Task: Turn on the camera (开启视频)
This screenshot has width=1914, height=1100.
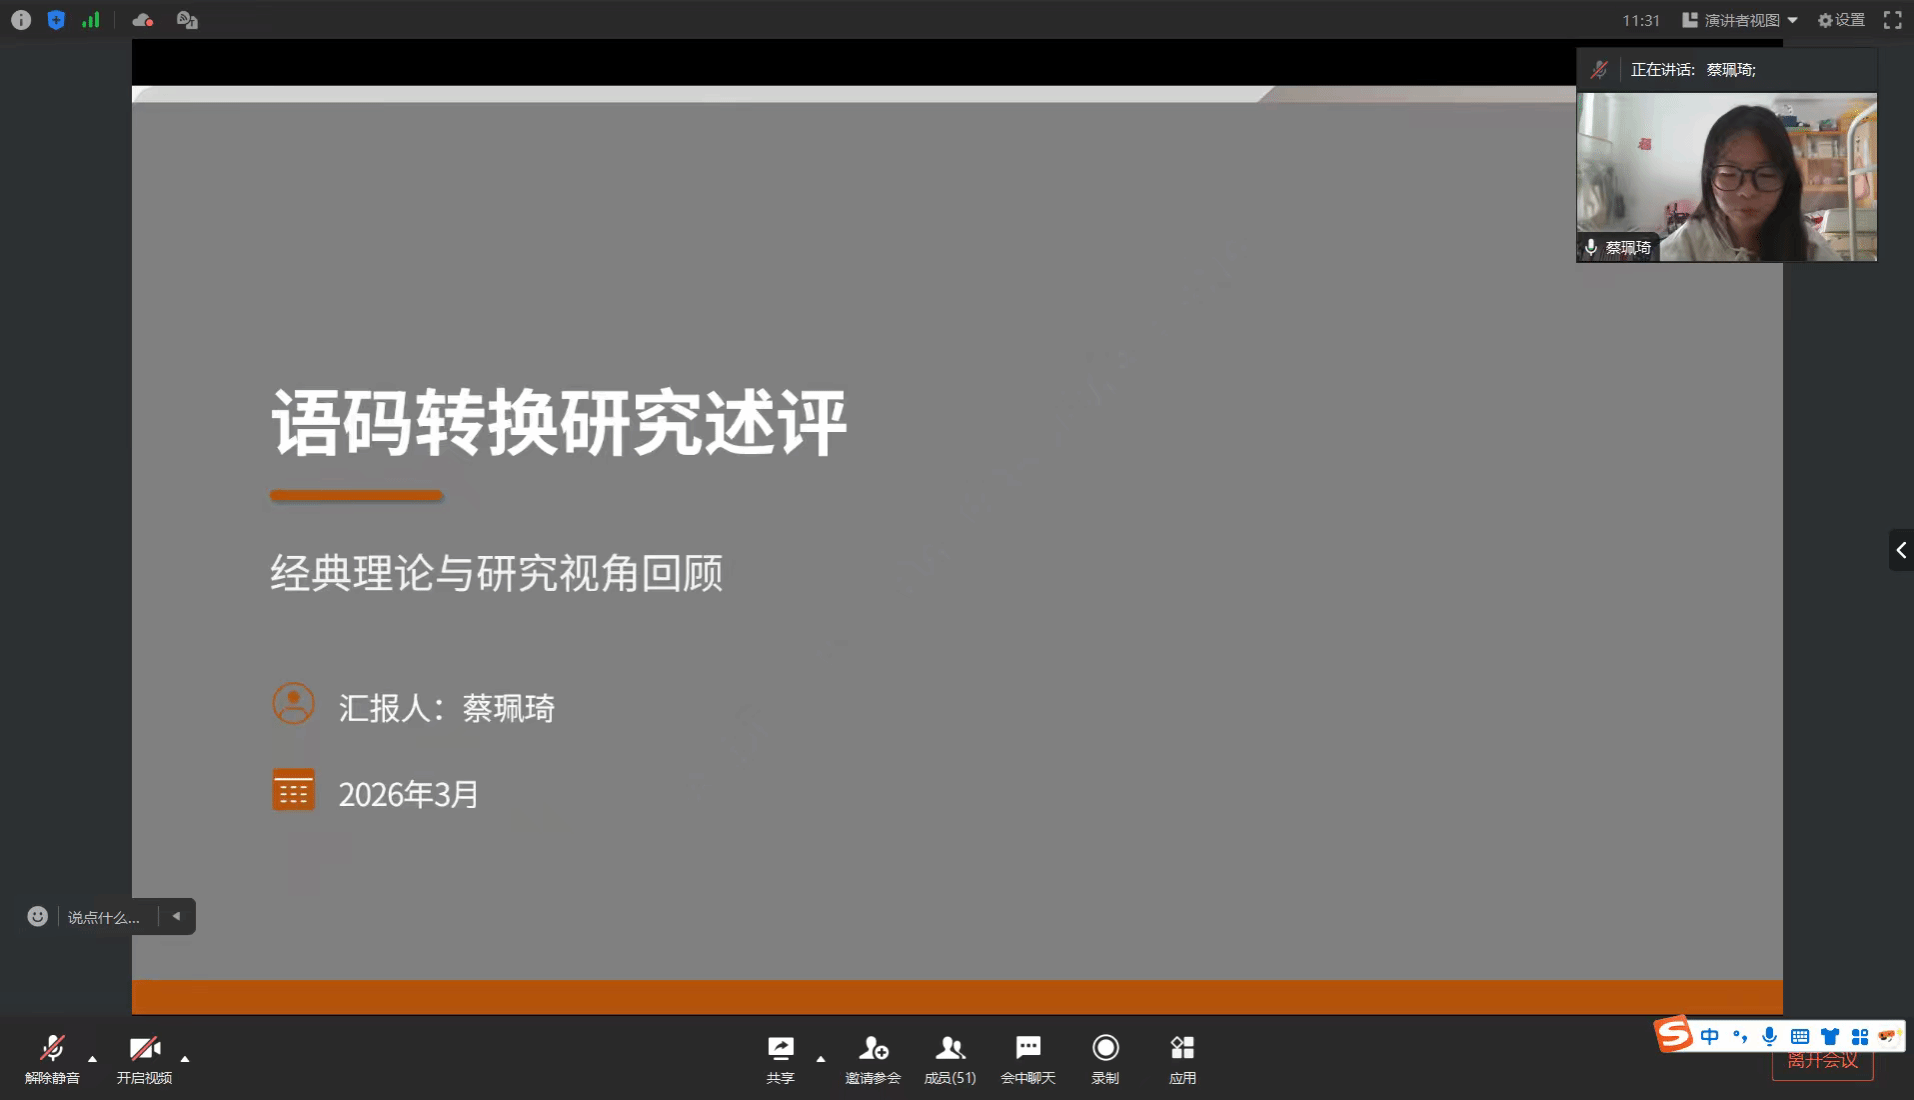Action: click(144, 1058)
